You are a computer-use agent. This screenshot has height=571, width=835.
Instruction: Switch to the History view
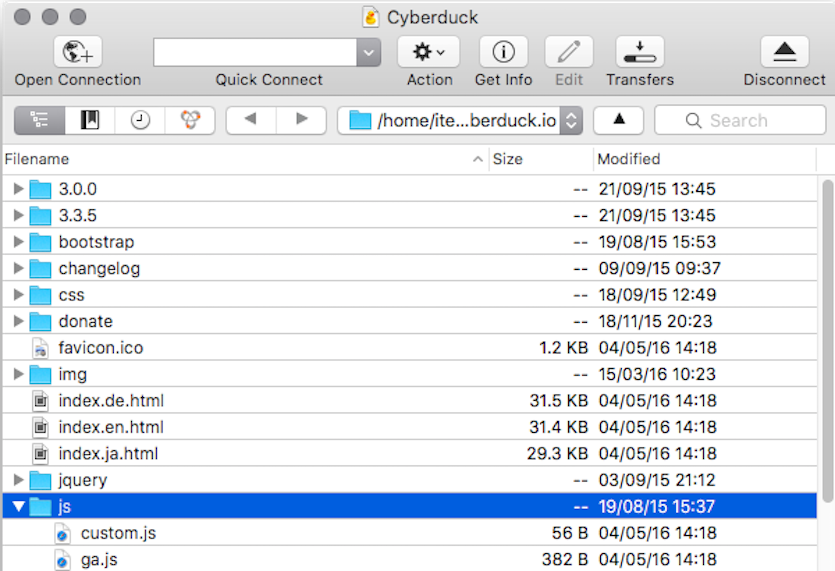pos(140,120)
